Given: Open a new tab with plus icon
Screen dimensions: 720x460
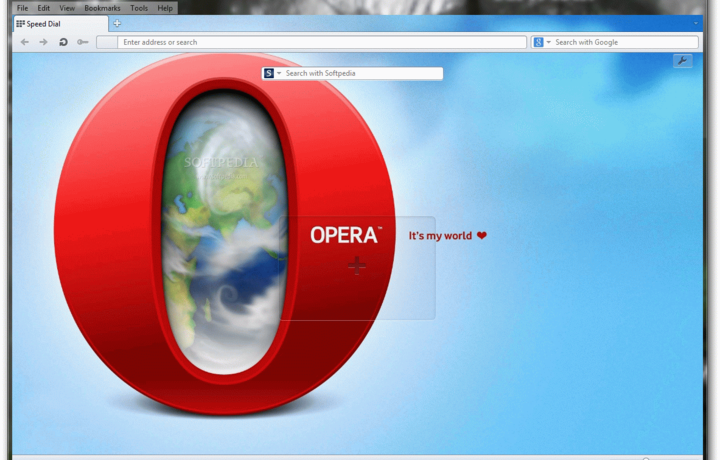Looking at the screenshot, I should 117,23.
